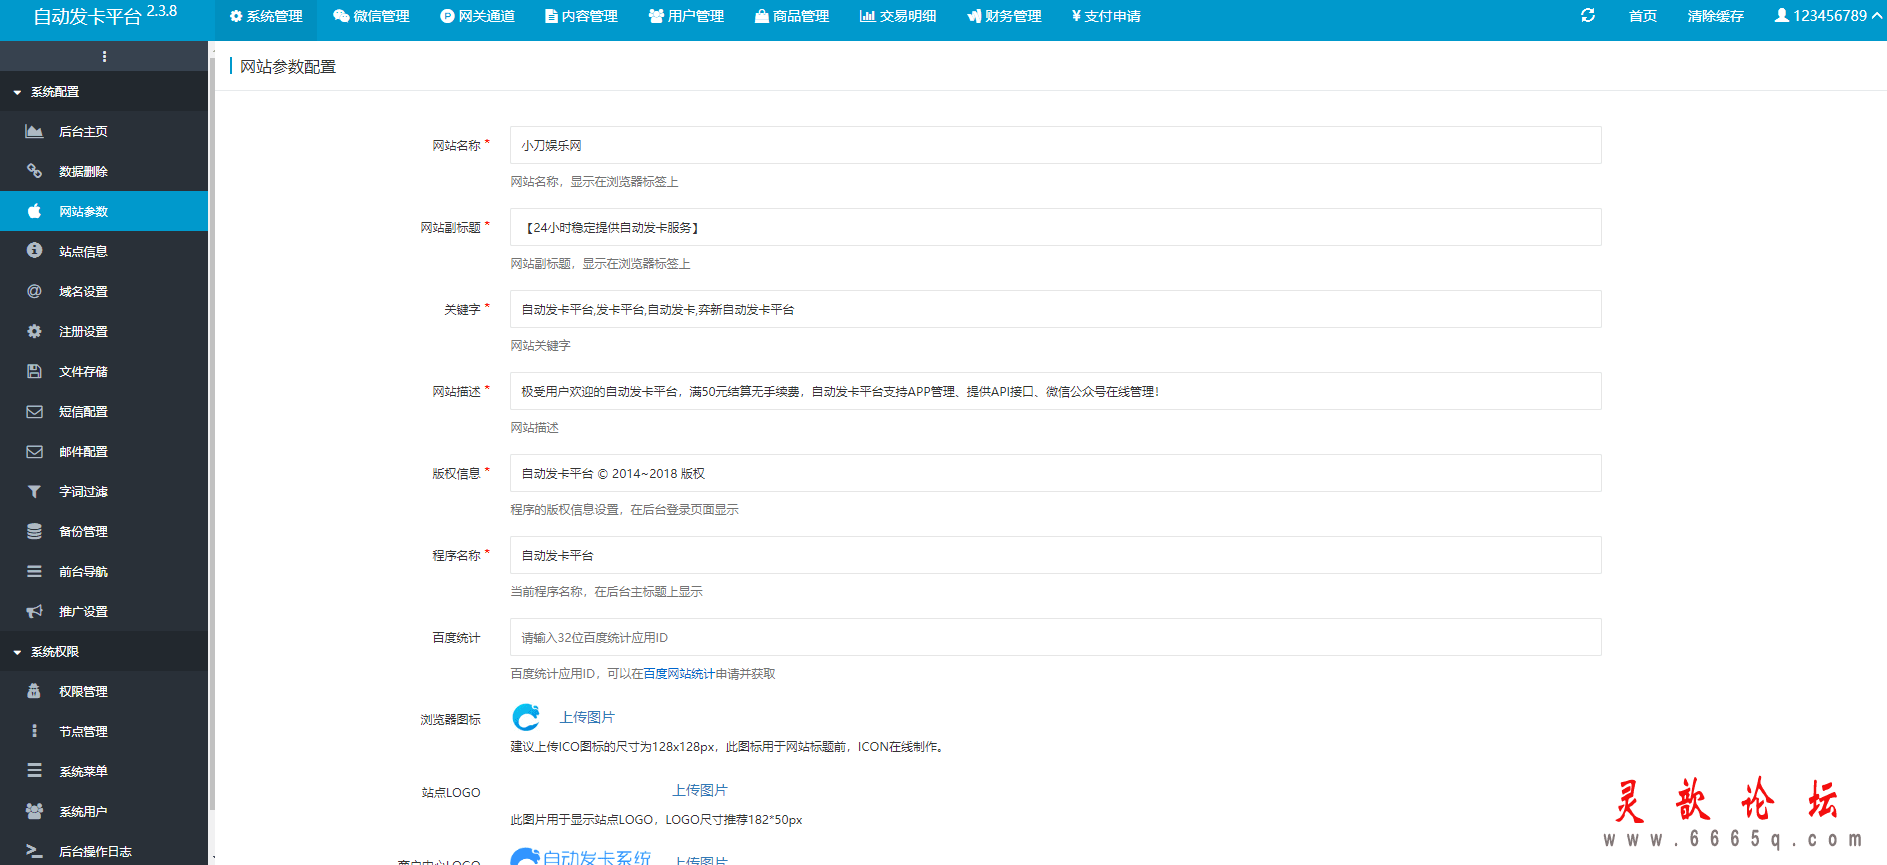Image resolution: width=1887 pixels, height=865 pixels.
Task: Open the 用户管理 top menu
Action: tap(686, 16)
